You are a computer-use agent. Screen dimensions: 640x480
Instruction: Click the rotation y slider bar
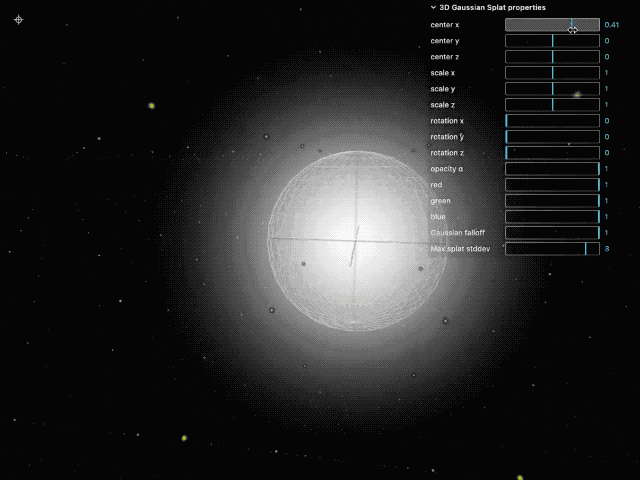(x=552, y=137)
